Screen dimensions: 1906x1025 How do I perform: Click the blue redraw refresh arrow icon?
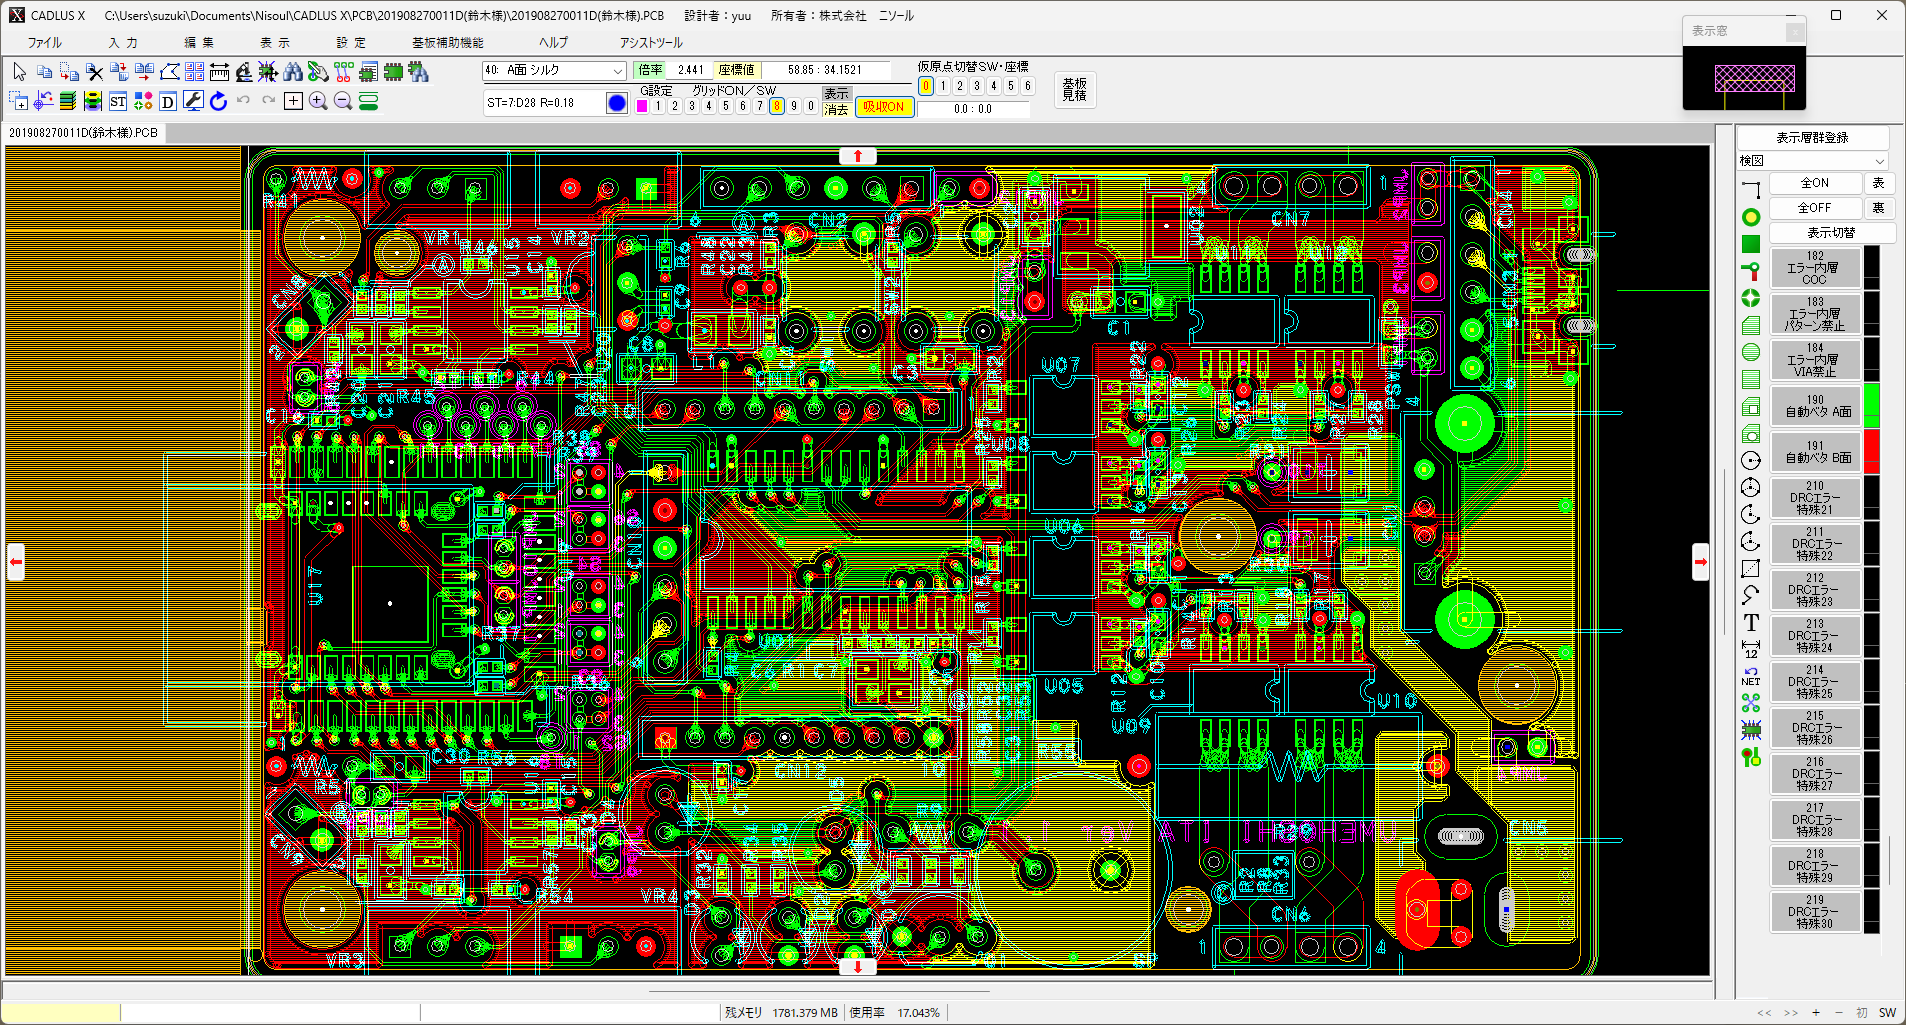tap(218, 101)
